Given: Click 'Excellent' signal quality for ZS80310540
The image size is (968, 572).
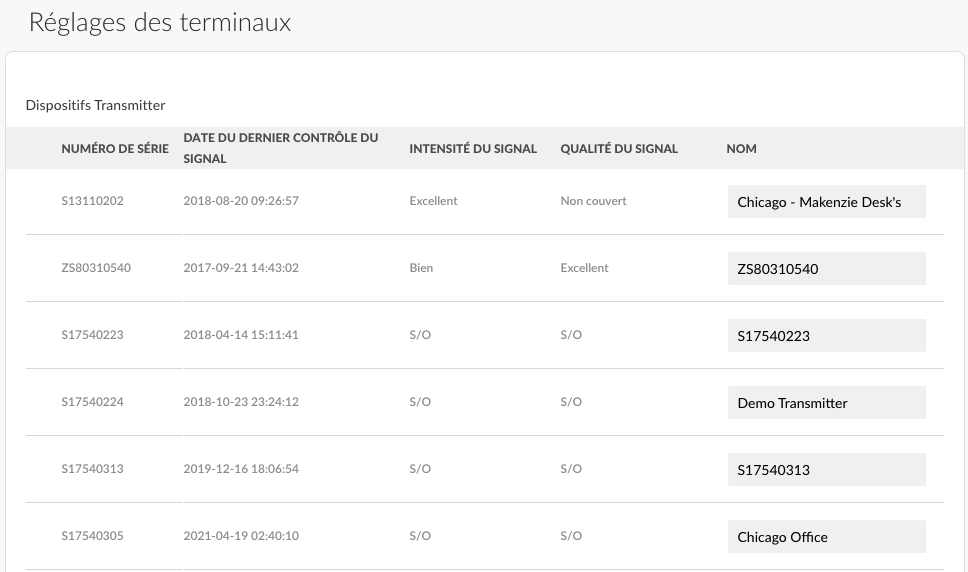Looking at the screenshot, I should point(585,268).
